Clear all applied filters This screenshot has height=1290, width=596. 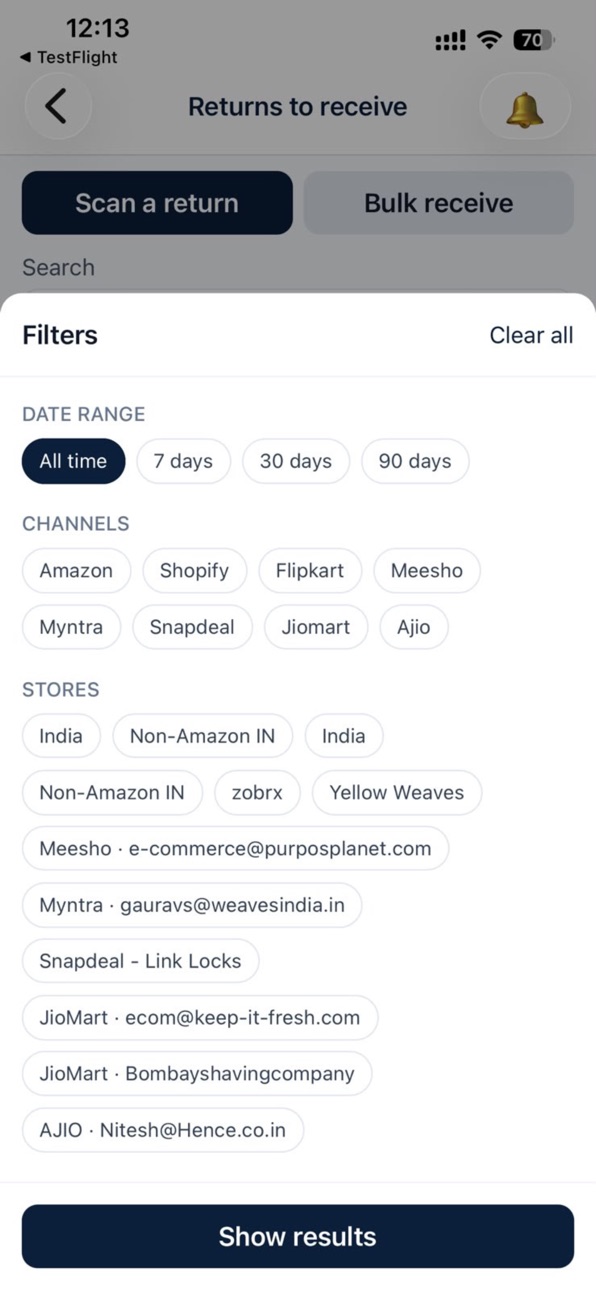click(531, 336)
